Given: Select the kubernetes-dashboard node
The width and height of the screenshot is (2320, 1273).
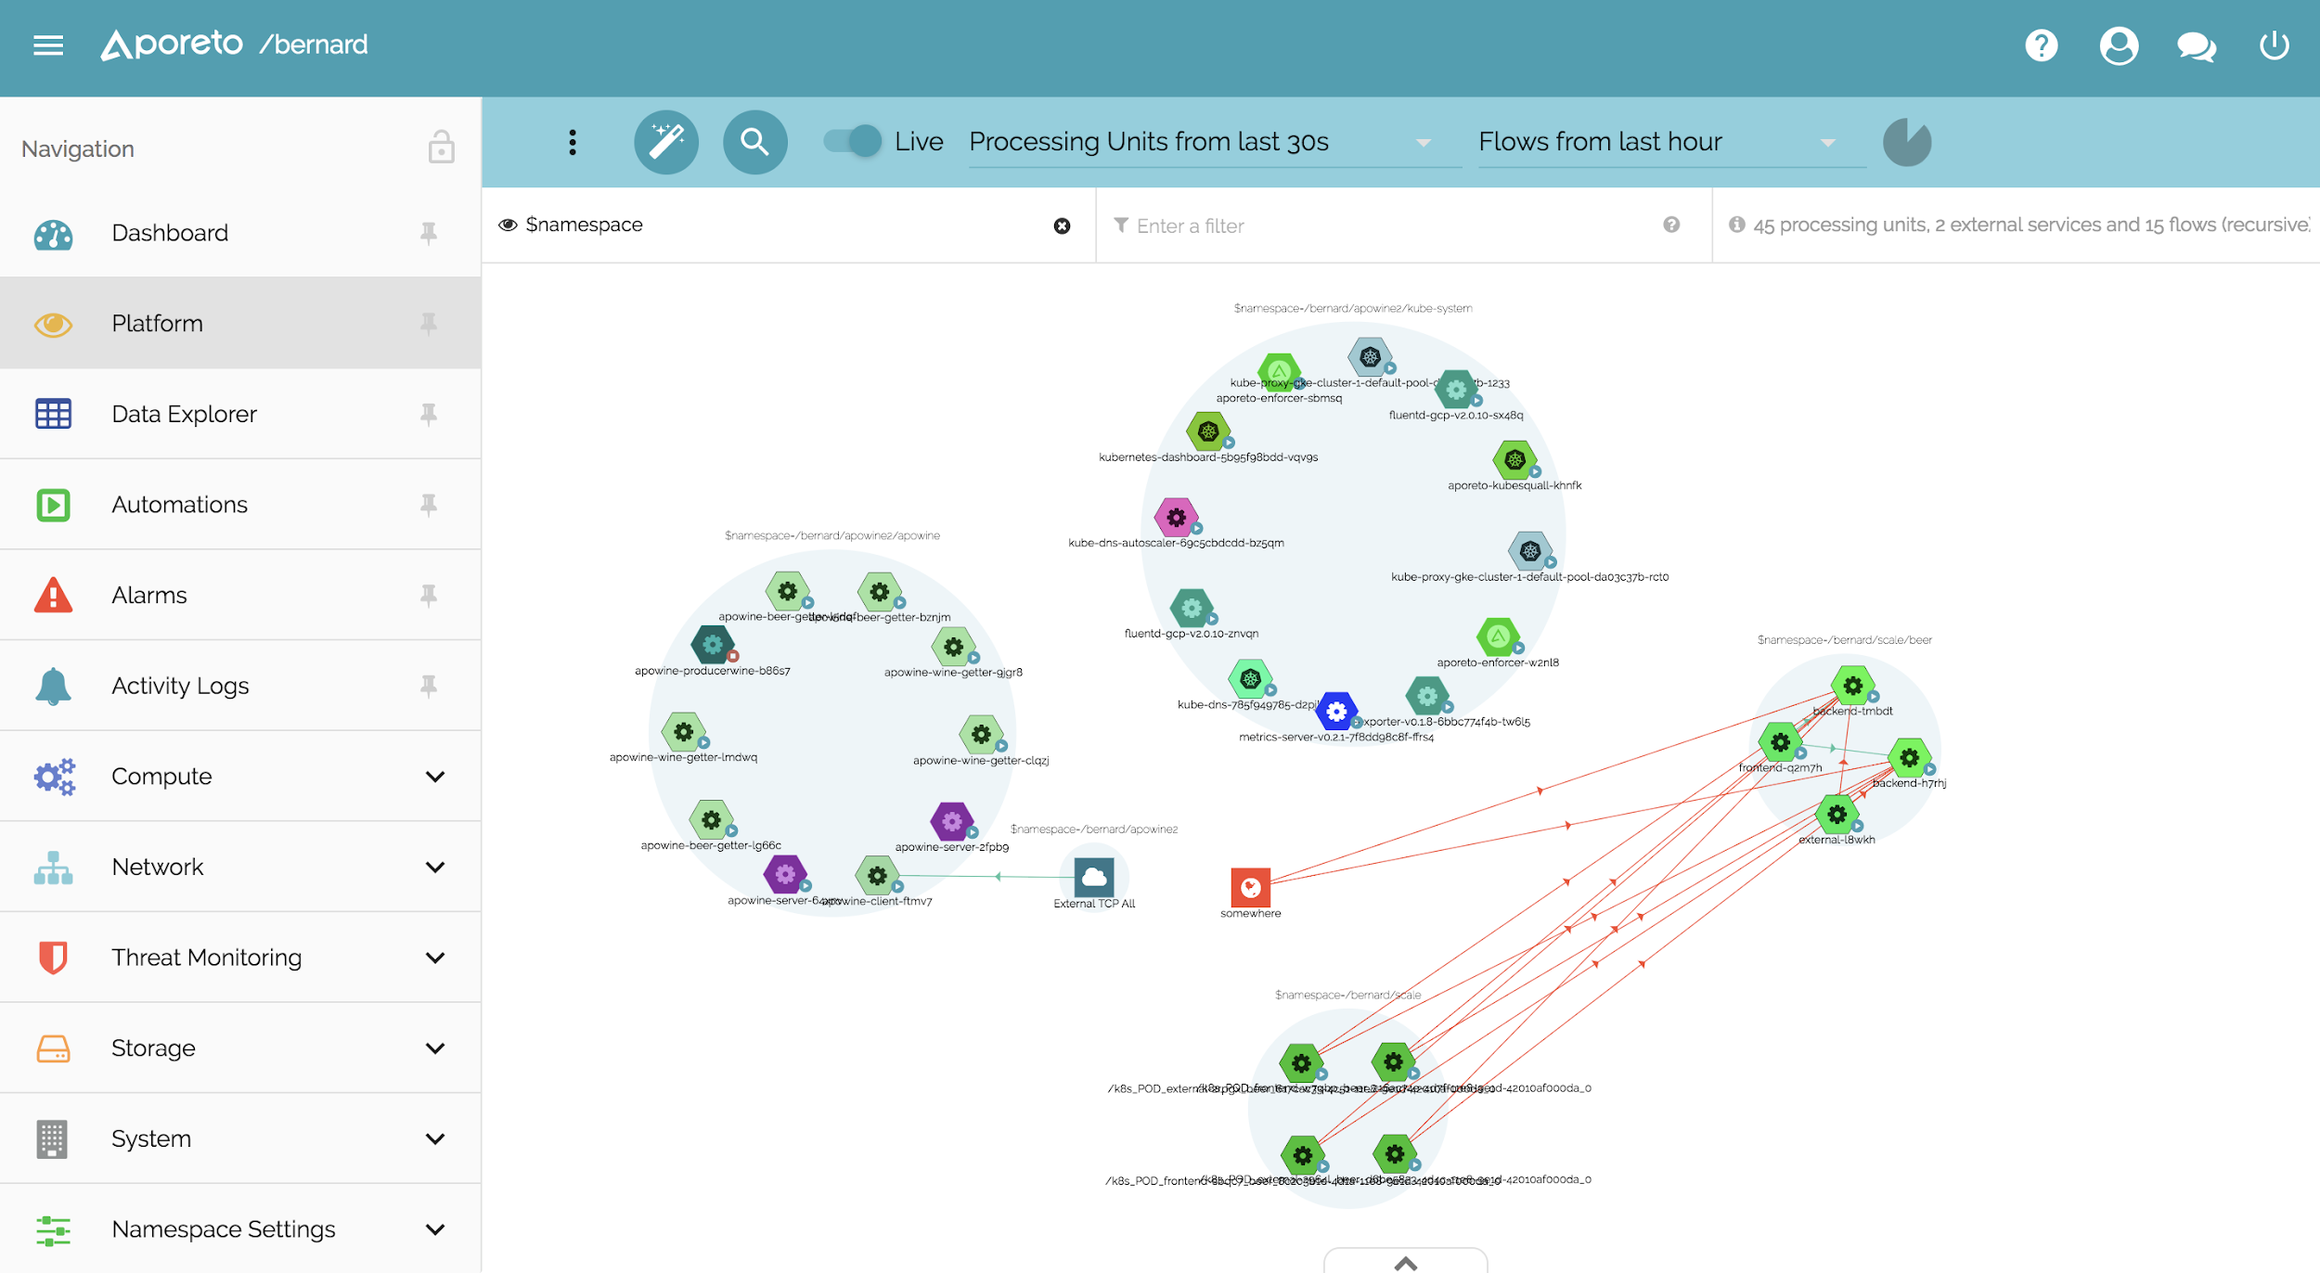Looking at the screenshot, I should (1208, 431).
